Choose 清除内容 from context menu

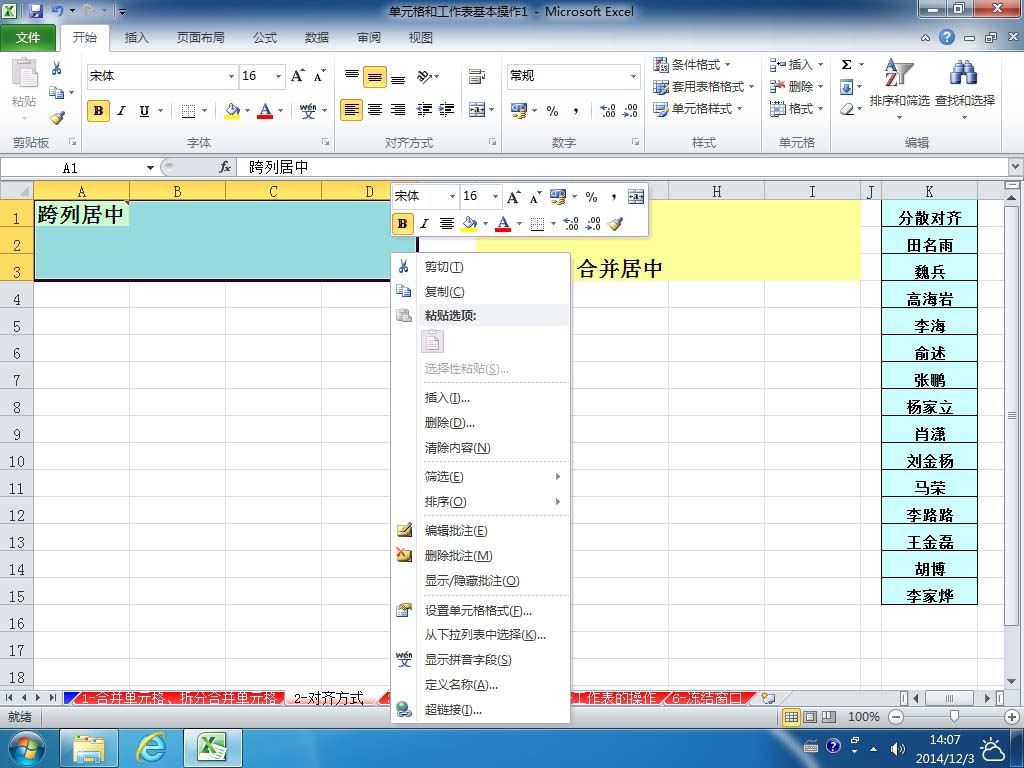coord(480,448)
